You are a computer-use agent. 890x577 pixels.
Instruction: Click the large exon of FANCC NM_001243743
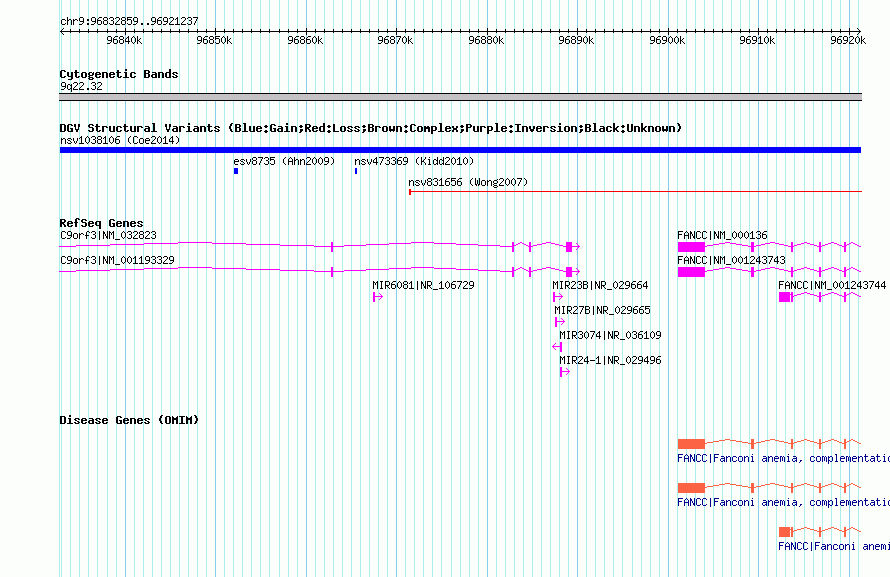click(x=691, y=272)
